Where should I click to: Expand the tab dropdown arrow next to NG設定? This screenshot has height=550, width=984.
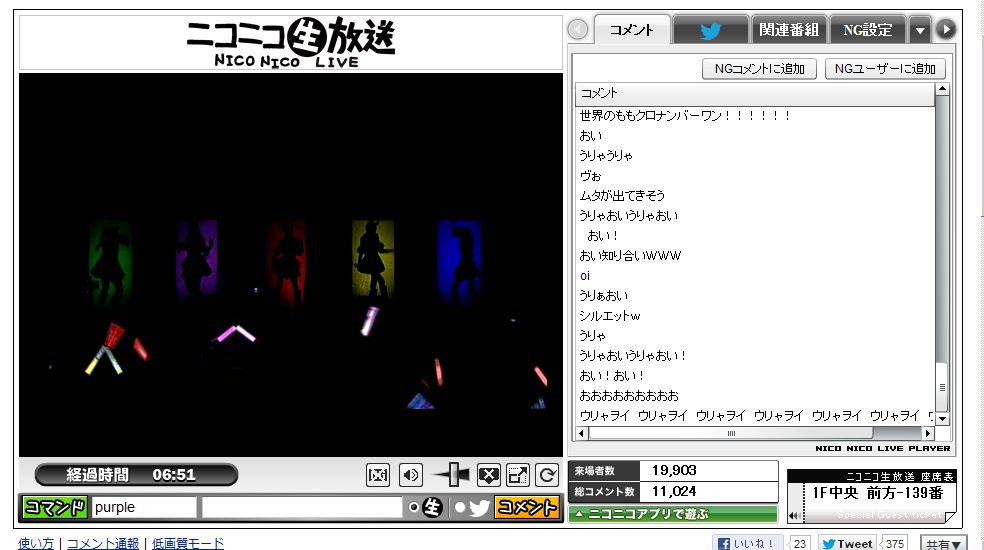(920, 30)
